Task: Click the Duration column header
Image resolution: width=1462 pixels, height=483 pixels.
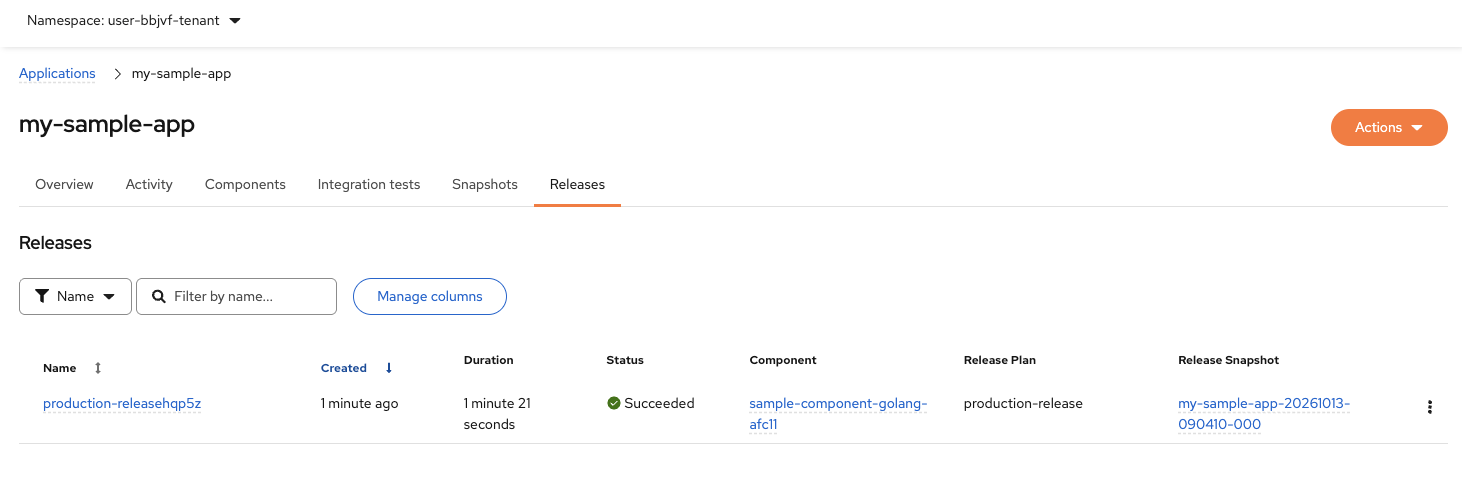Action: point(489,360)
